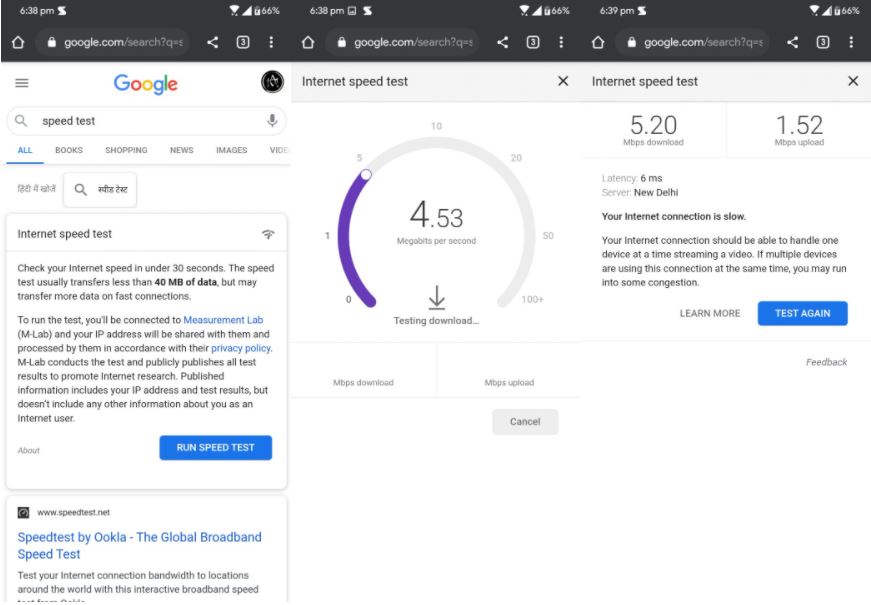The image size is (871, 605).
Task: Tap the speed gauge needle handle
Action: [x=366, y=175]
